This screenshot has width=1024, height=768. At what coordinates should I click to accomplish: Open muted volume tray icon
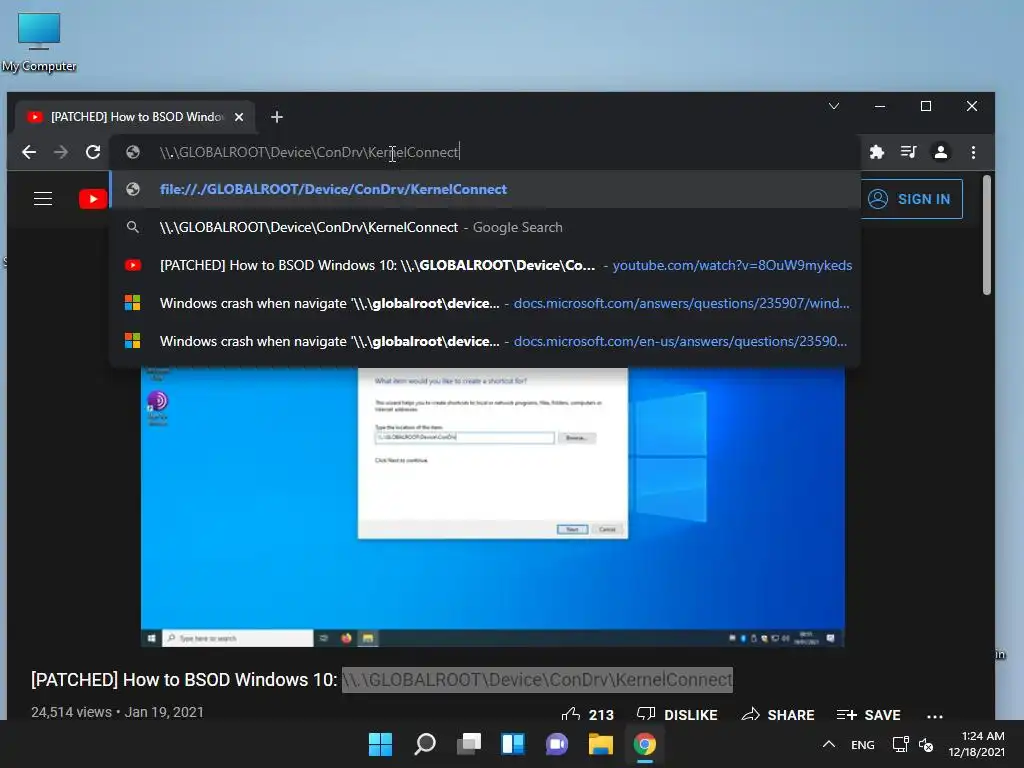(926, 744)
